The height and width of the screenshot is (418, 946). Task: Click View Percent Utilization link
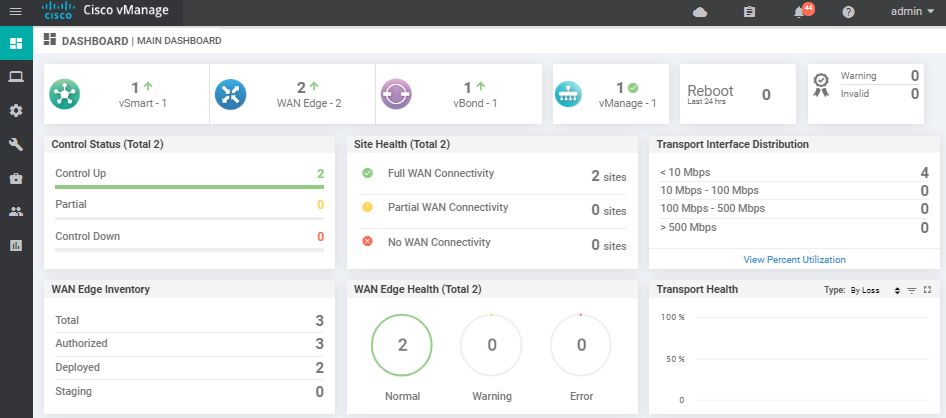tap(794, 259)
